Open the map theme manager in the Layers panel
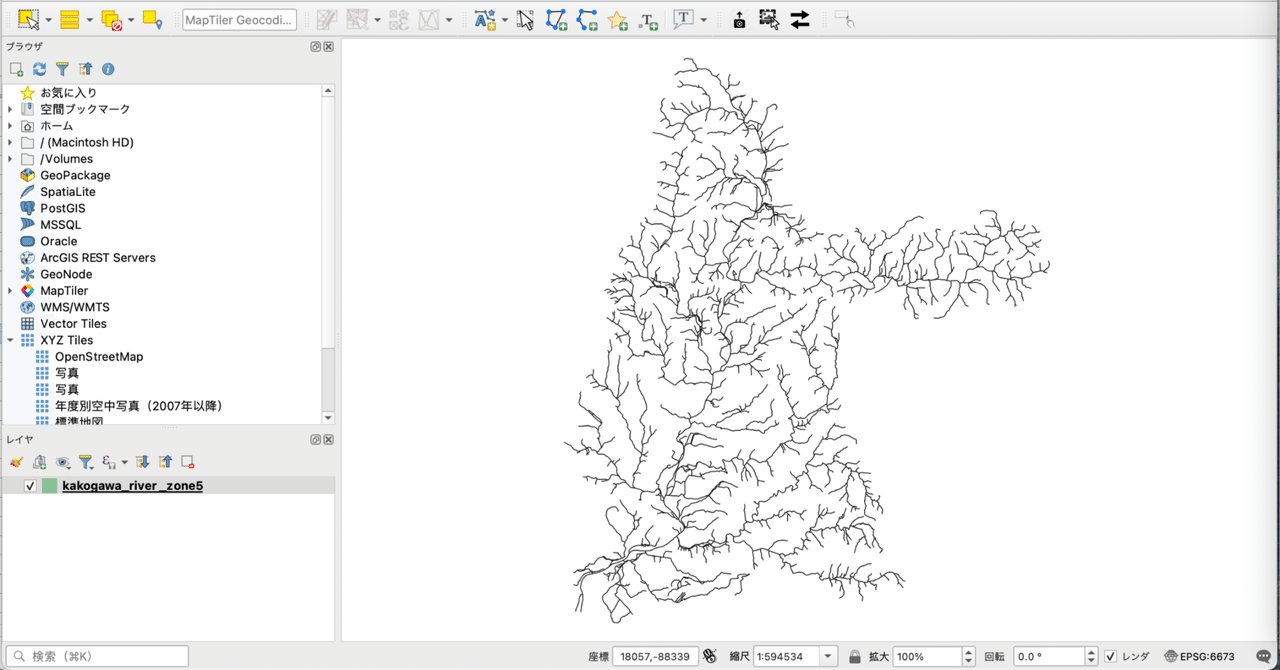The width and height of the screenshot is (1280, 670). click(x=63, y=462)
